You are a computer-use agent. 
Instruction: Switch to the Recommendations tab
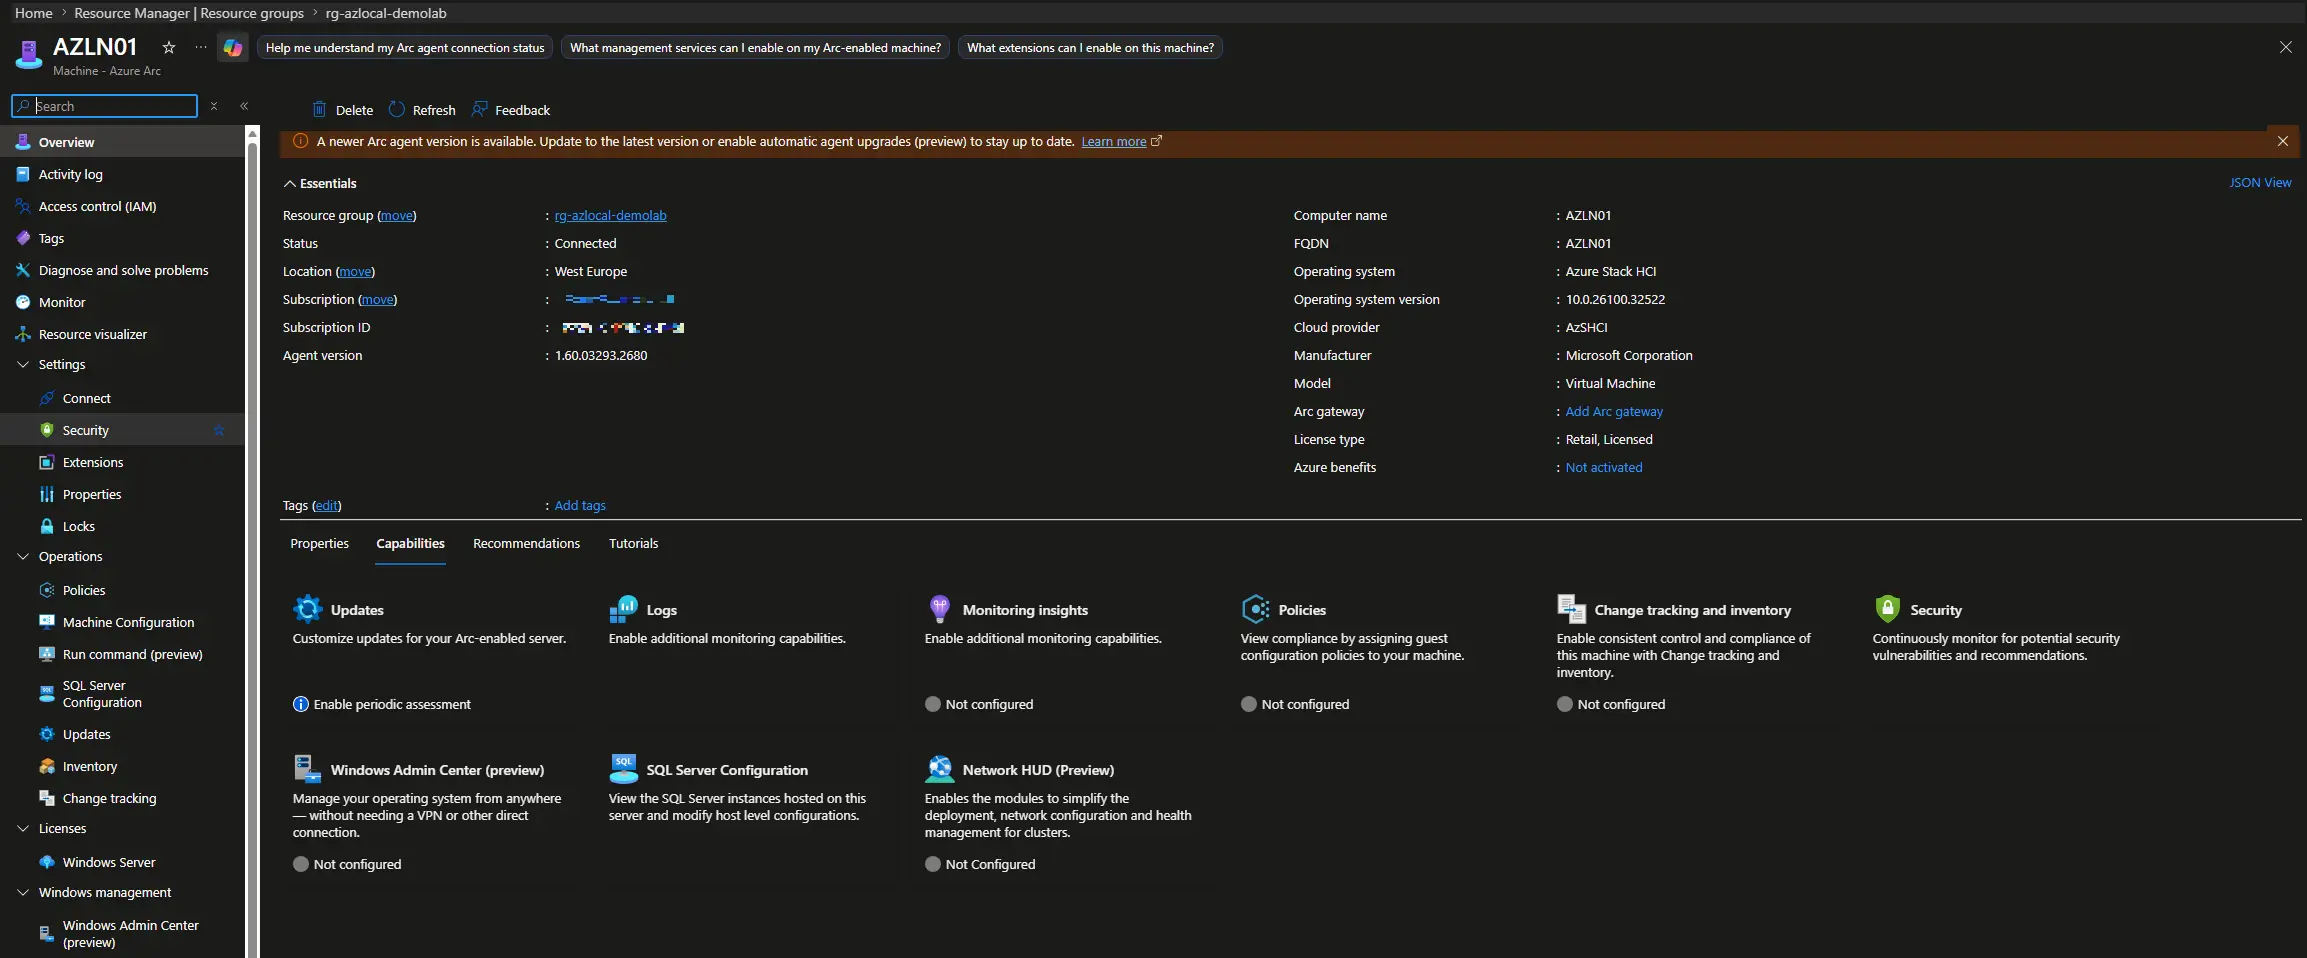(526, 544)
